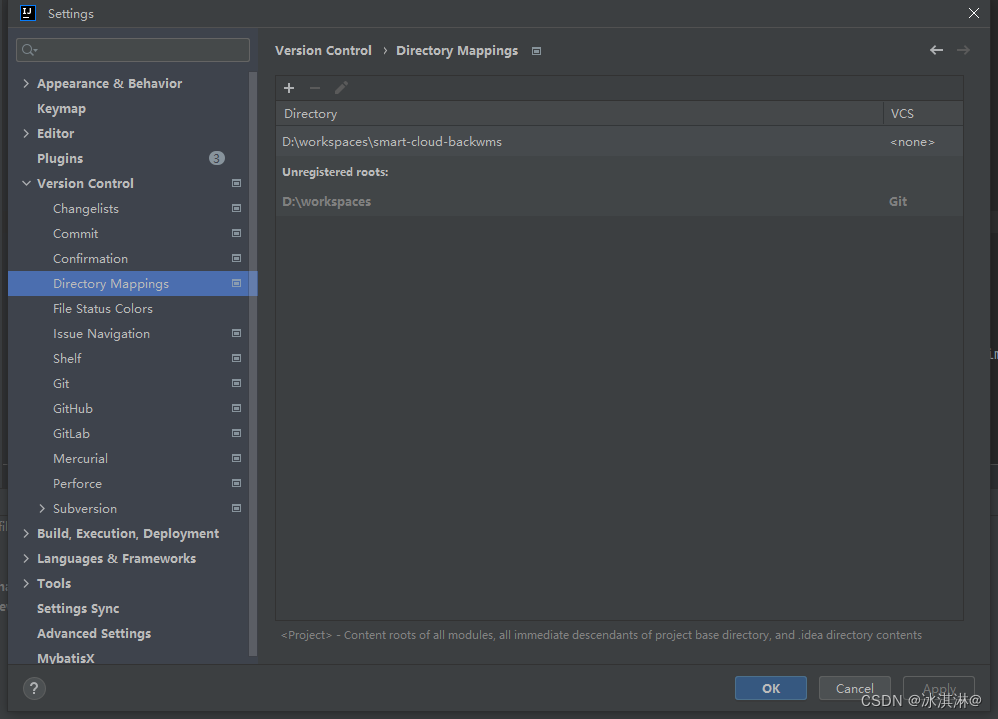
Task: Collapse the Version Control section
Action: click(26, 183)
